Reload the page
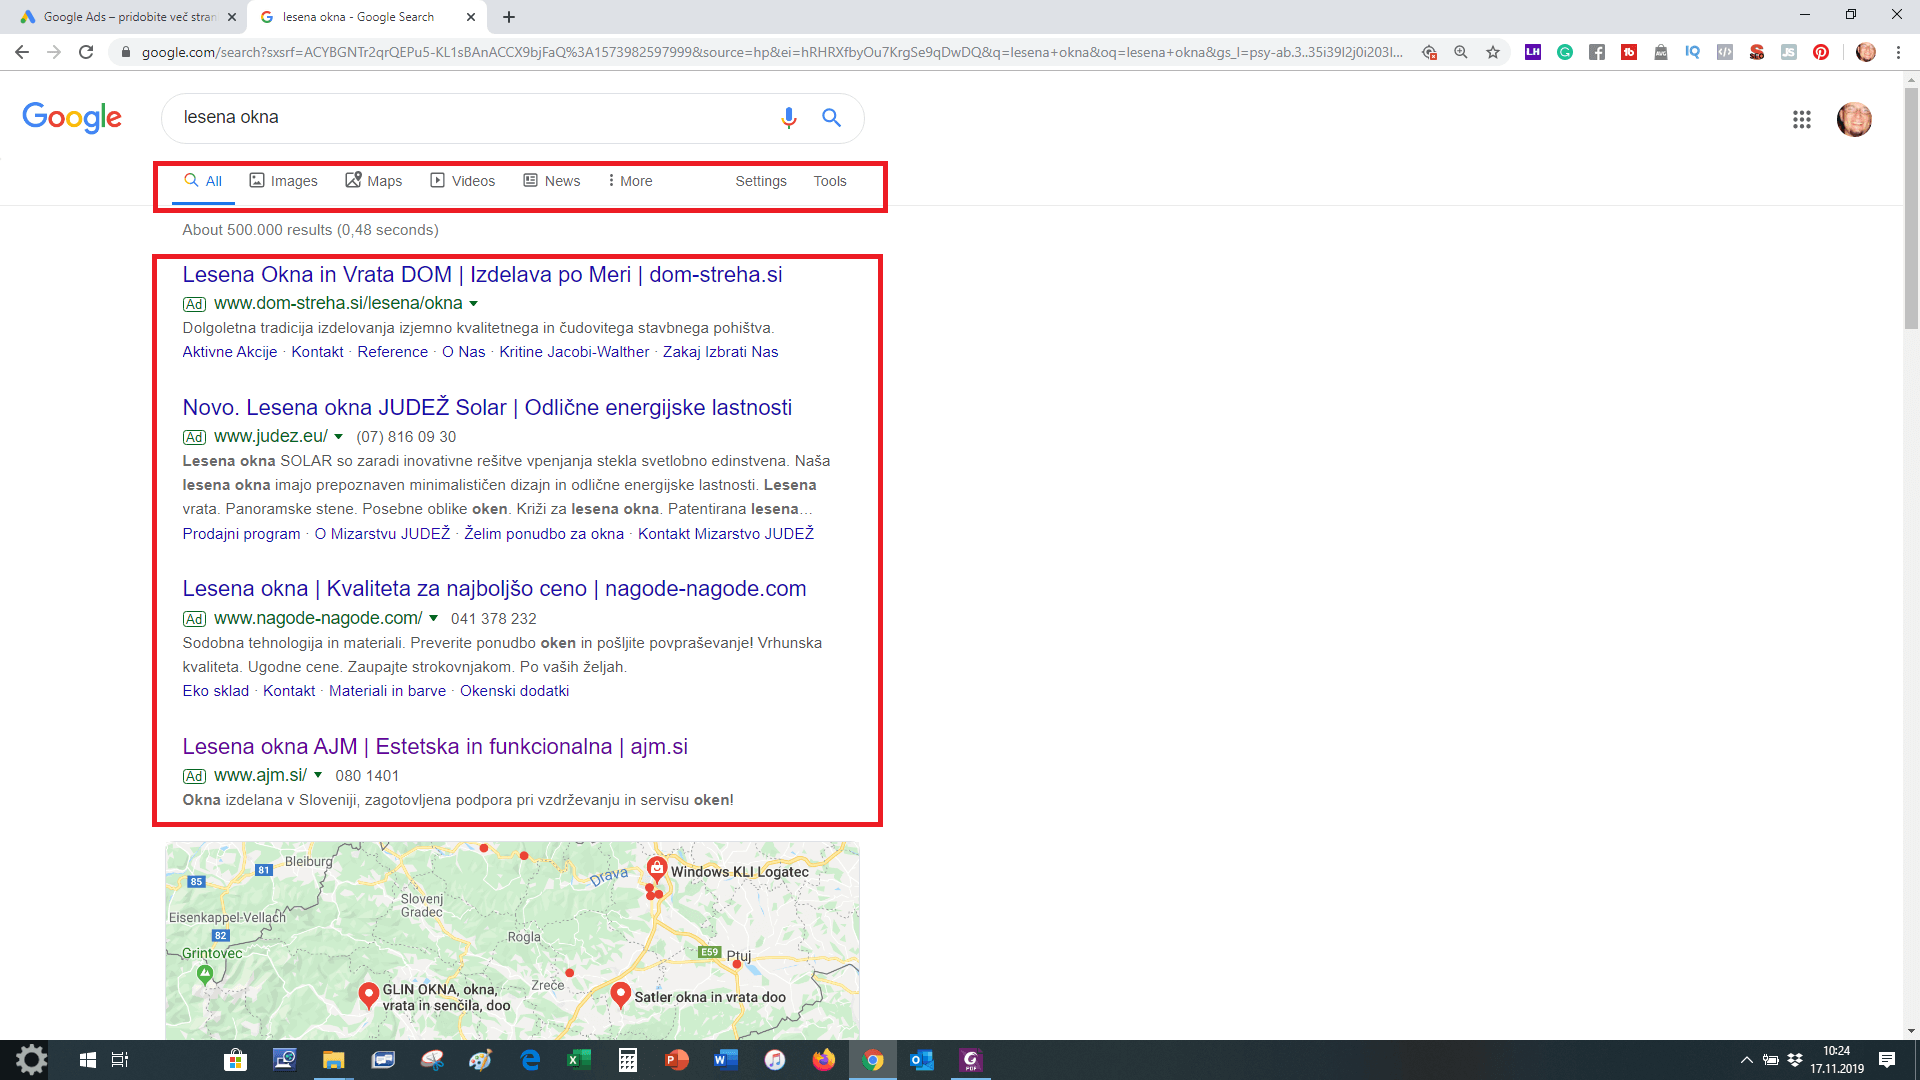Viewport: 1920px width, 1080px height. coord(86,52)
